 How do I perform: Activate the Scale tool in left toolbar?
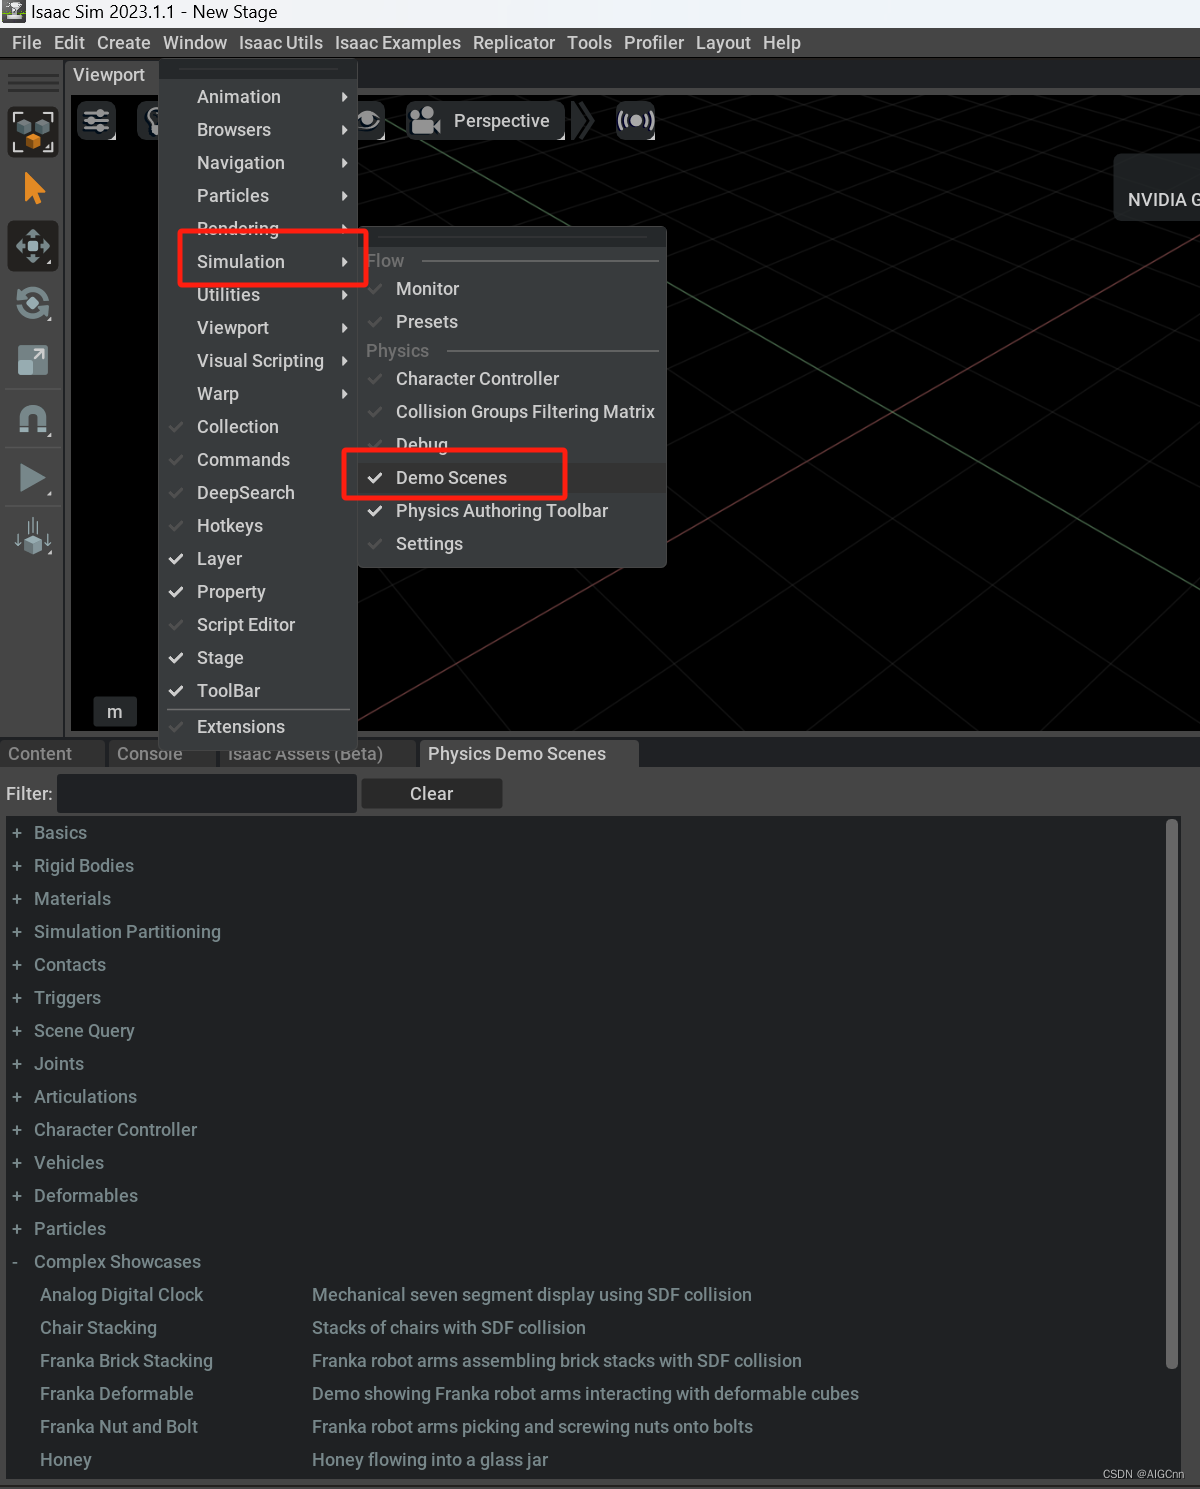(33, 360)
